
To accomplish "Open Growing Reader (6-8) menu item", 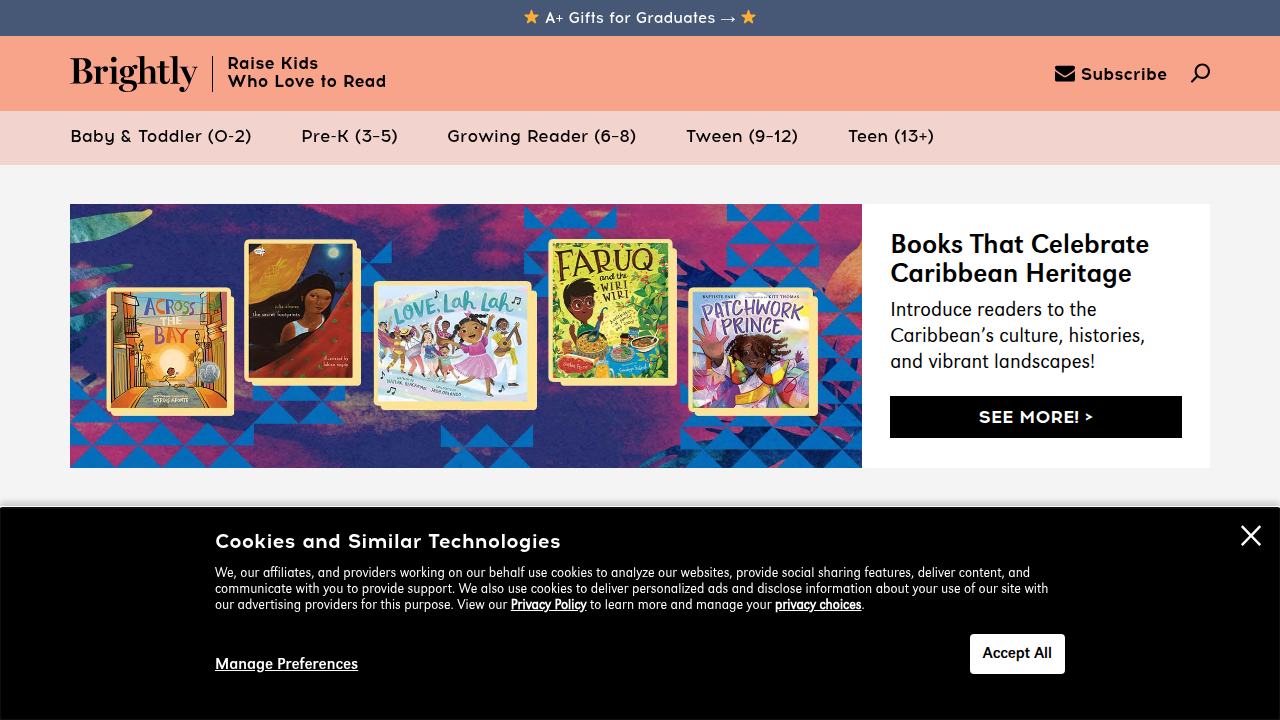I will (542, 136).
